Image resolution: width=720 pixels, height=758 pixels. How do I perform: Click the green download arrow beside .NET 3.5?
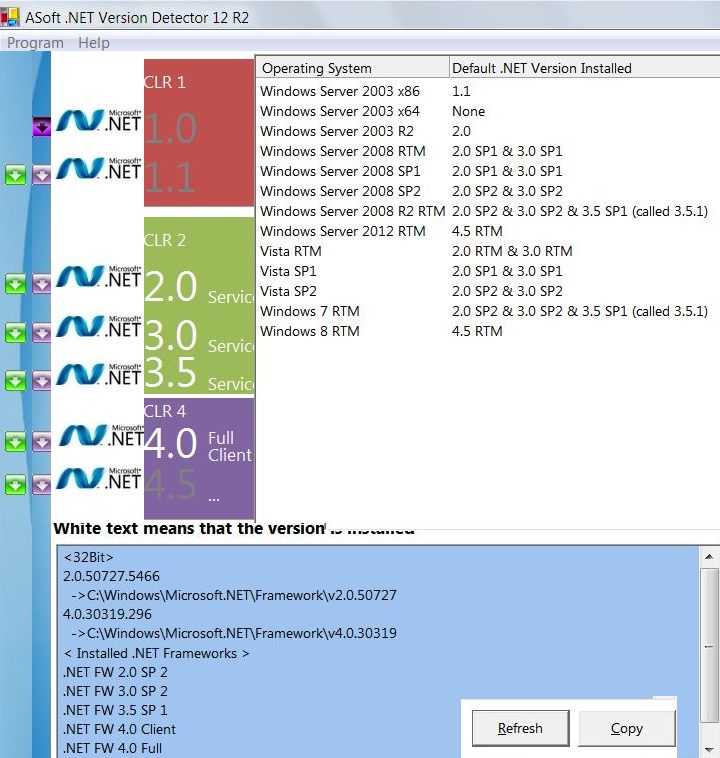pyautogui.click(x=15, y=380)
